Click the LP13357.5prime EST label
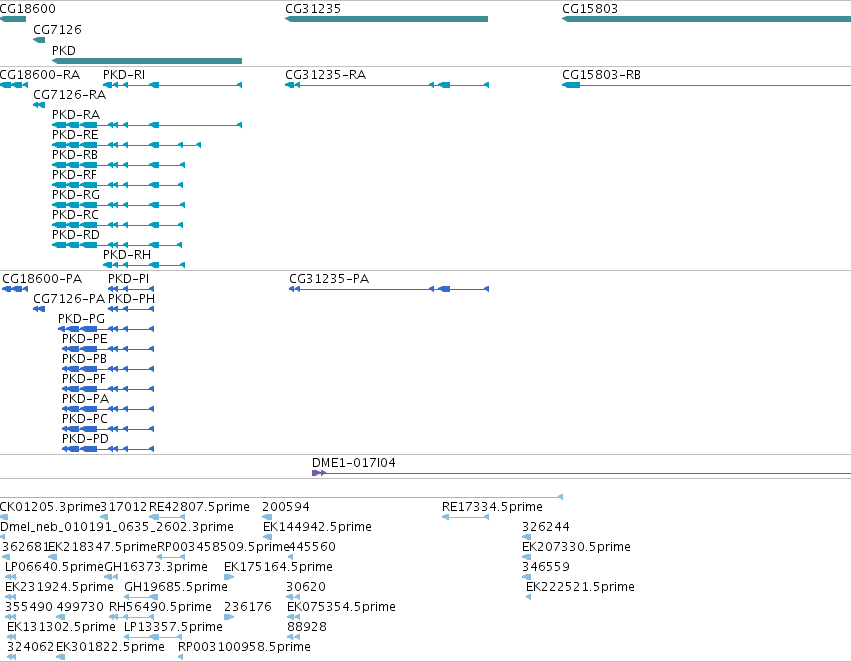Image resolution: width=851 pixels, height=662 pixels. coord(174,627)
